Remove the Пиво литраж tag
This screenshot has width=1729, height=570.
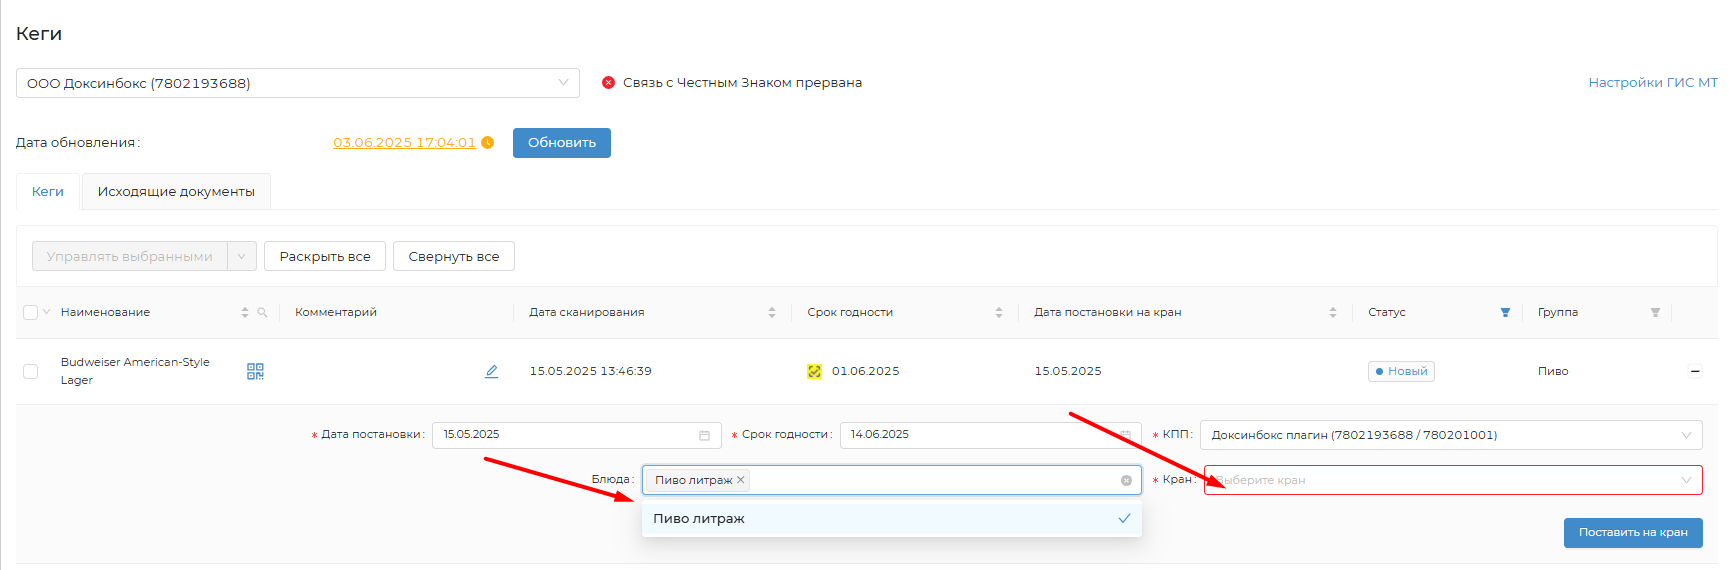pyautogui.click(x=741, y=480)
